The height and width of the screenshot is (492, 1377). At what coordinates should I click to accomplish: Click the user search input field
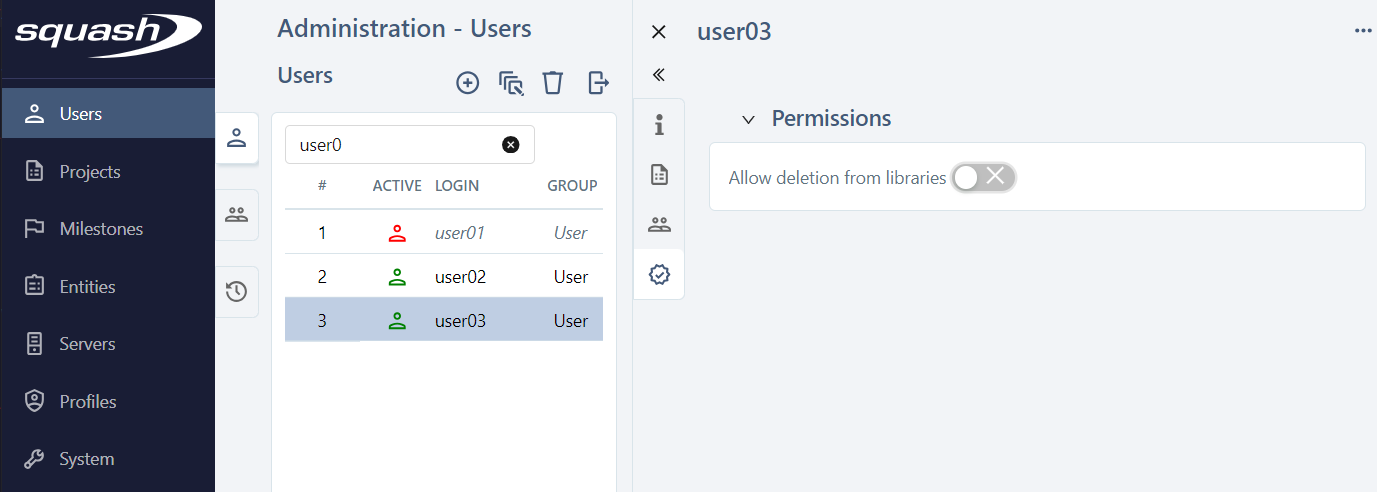pos(395,145)
